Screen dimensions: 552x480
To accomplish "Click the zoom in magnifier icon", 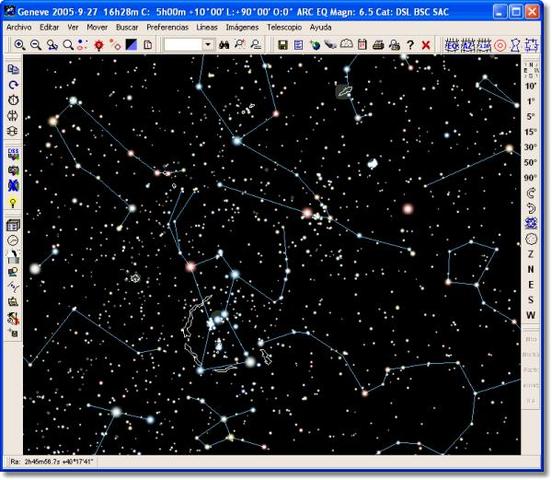I will click(19, 45).
